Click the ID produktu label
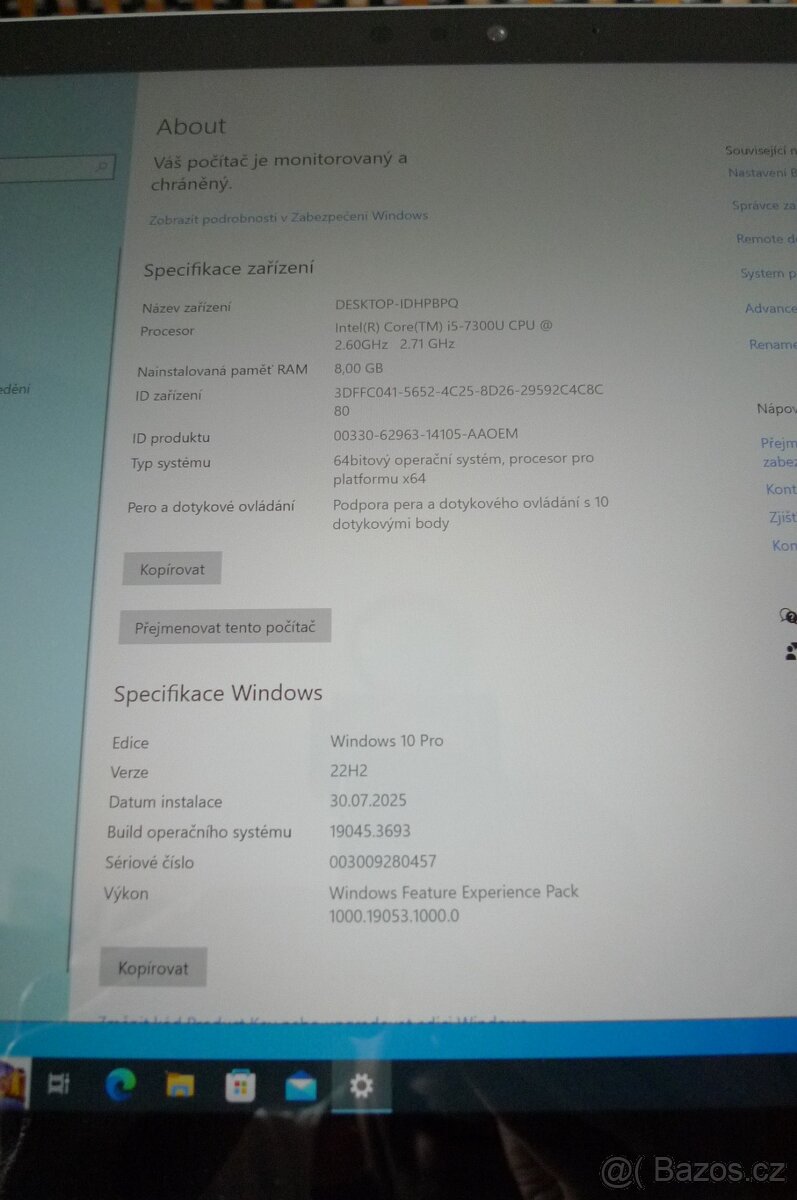 click(171, 438)
